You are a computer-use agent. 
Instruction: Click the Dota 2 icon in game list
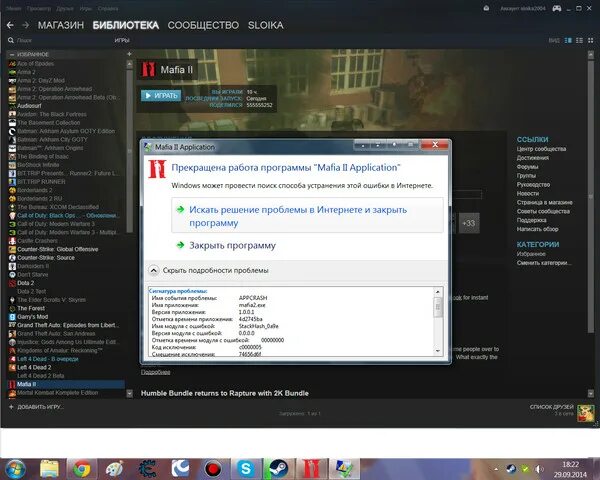click(12, 283)
